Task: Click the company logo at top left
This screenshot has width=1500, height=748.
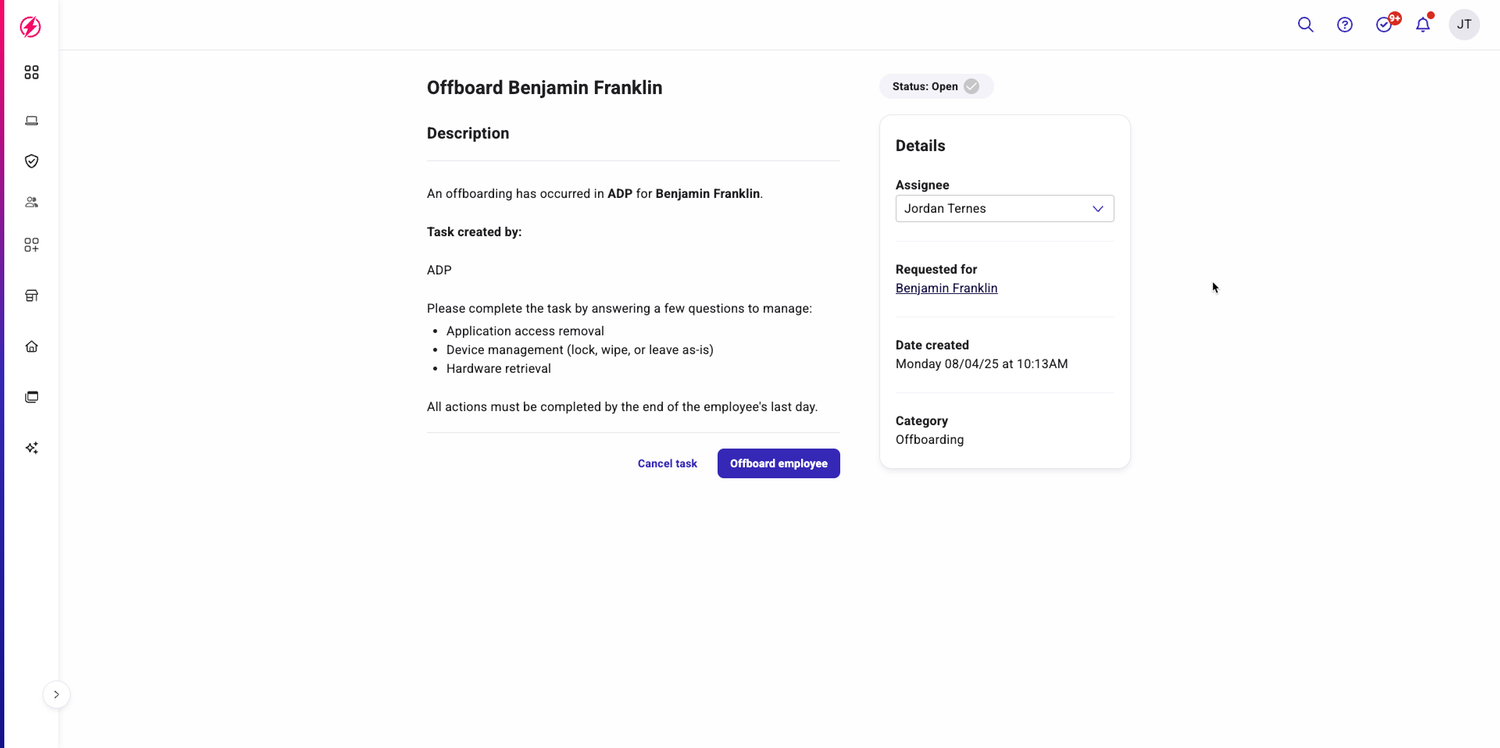Action: pyautogui.click(x=30, y=27)
